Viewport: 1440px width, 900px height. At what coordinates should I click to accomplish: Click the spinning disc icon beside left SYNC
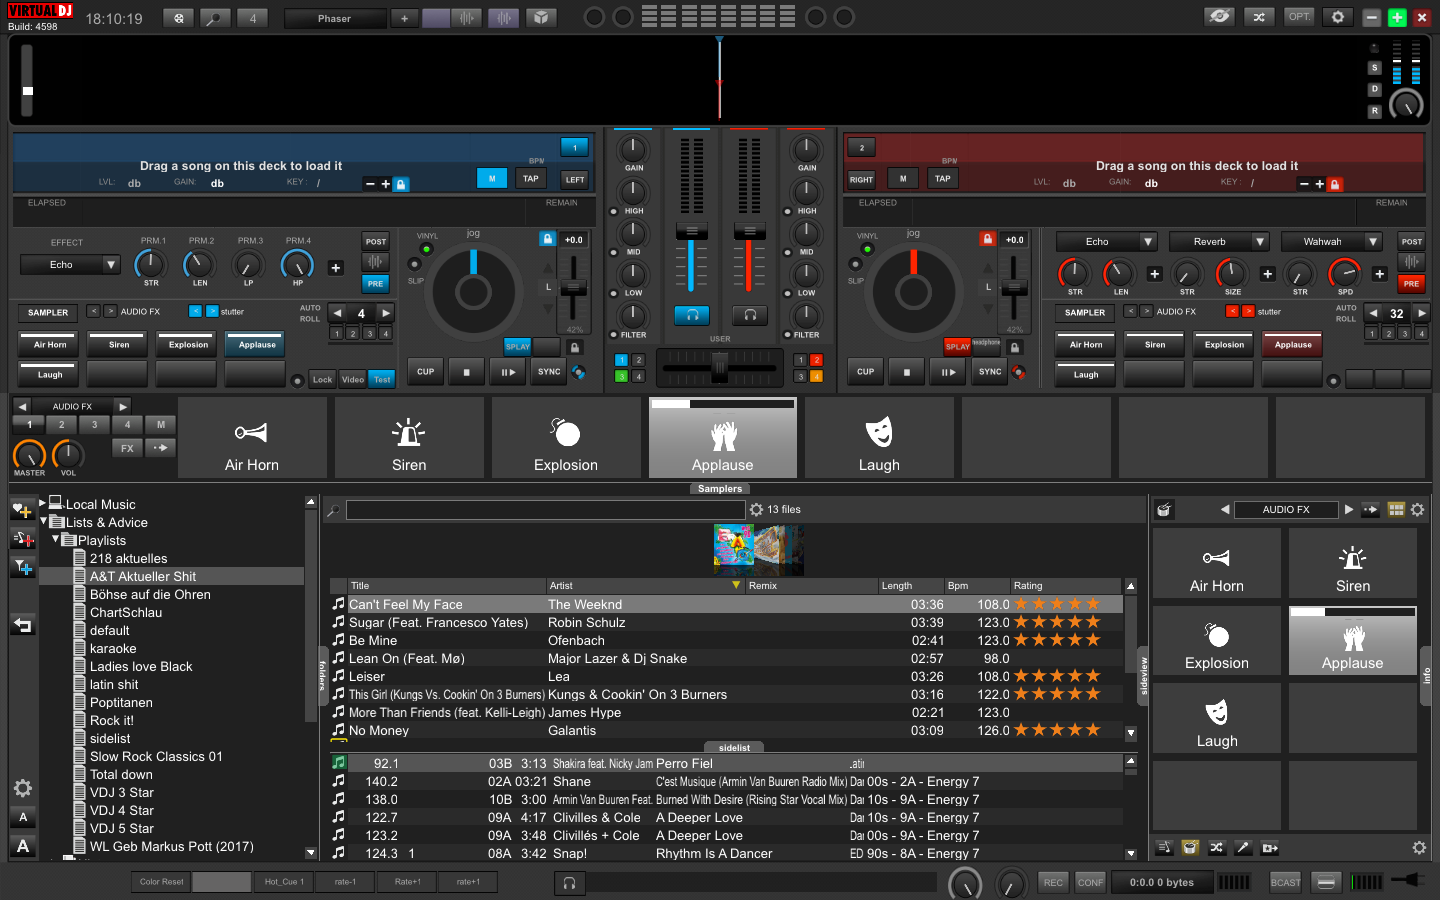click(578, 372)
